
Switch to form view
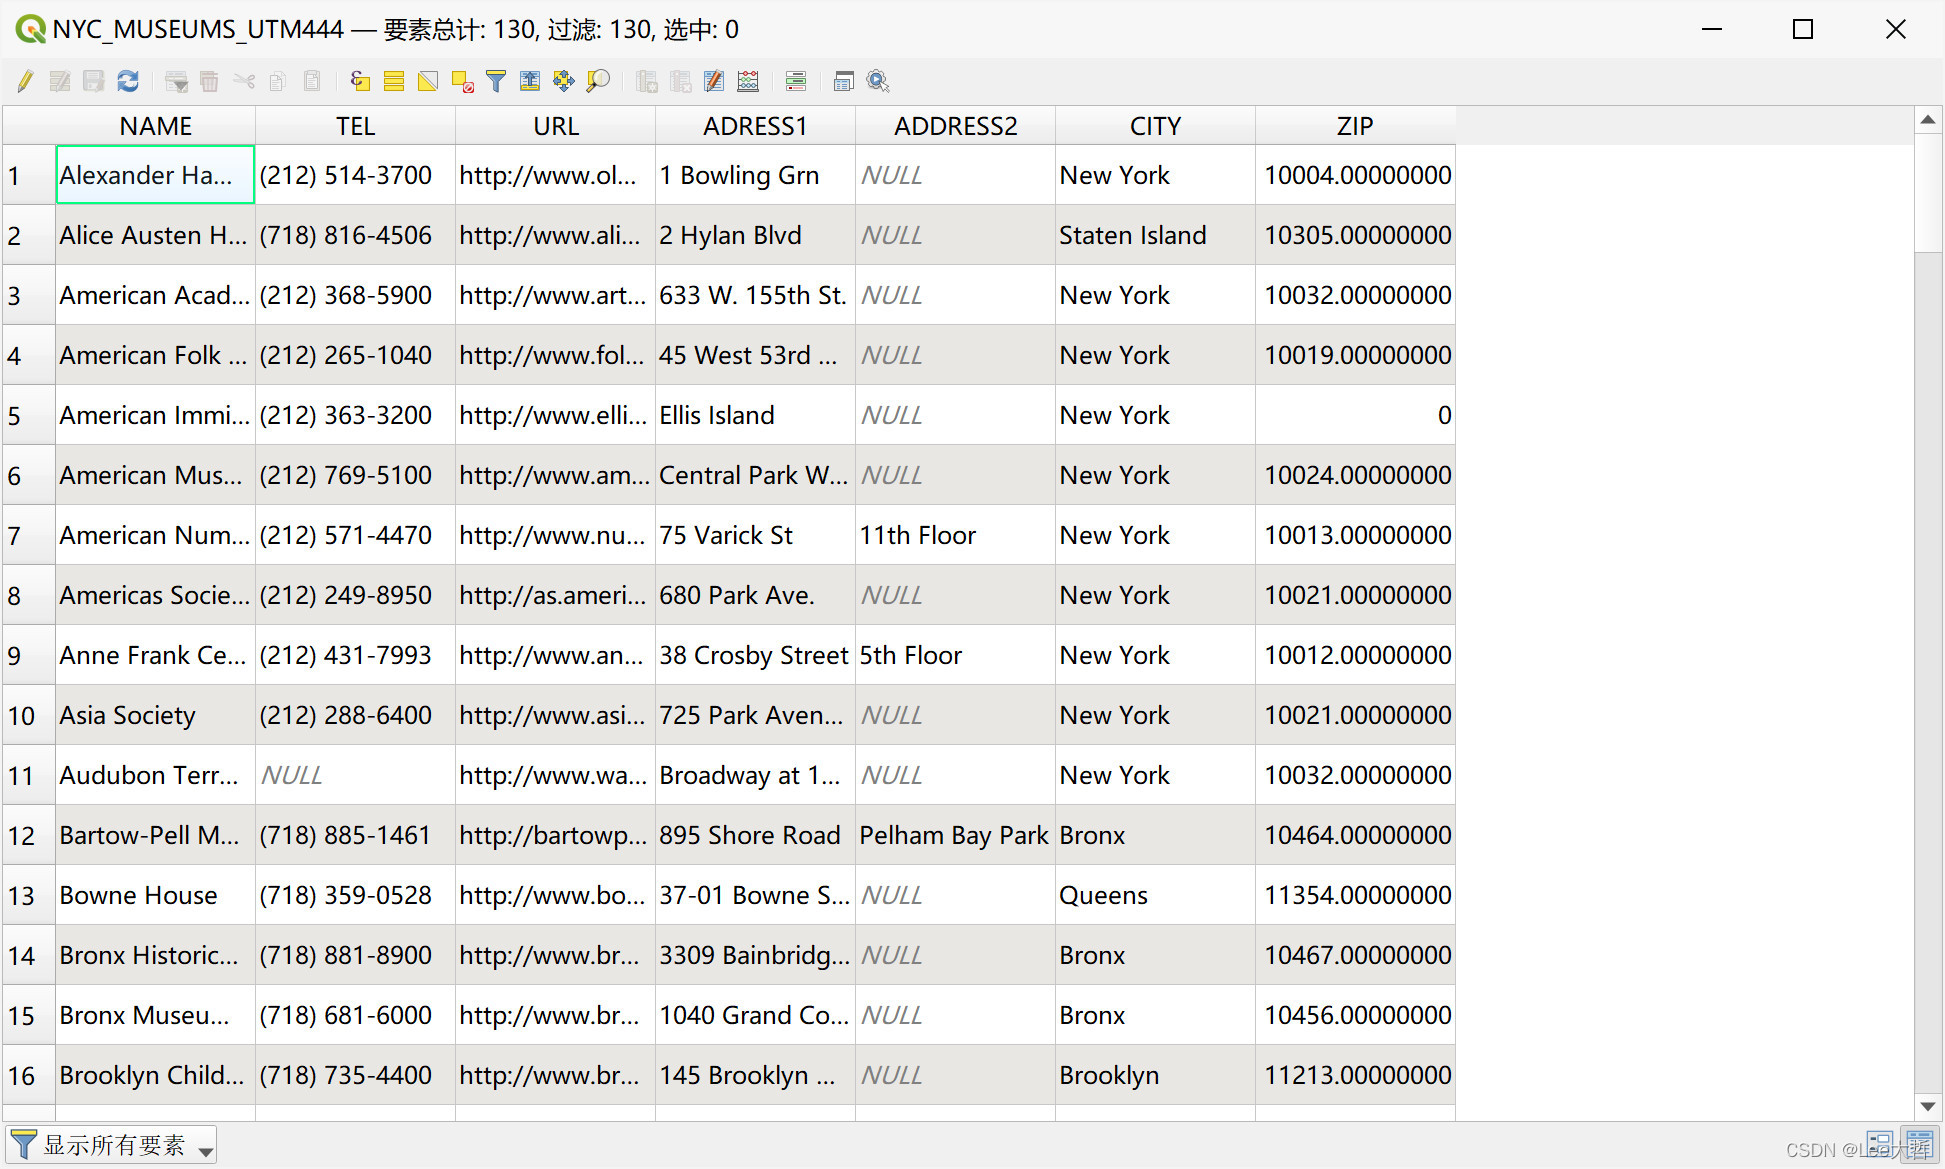[x=1880, y=1144]
